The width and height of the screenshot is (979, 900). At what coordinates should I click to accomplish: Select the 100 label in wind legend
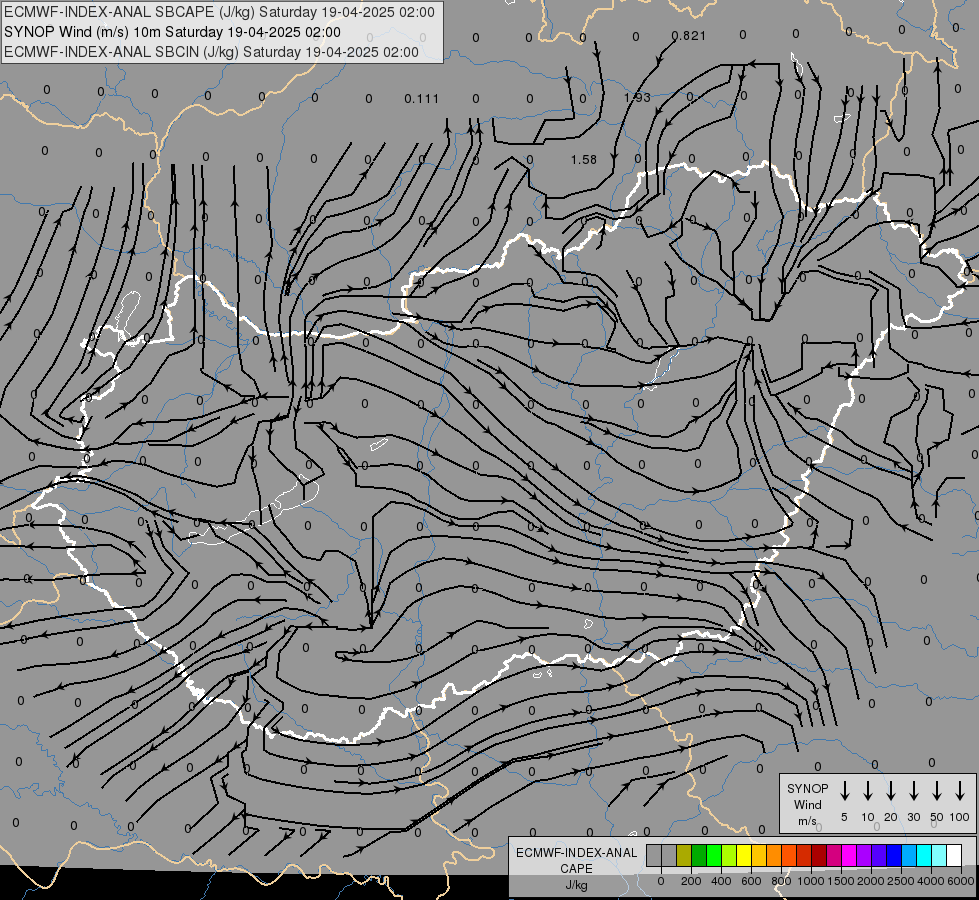click(960, 817)
